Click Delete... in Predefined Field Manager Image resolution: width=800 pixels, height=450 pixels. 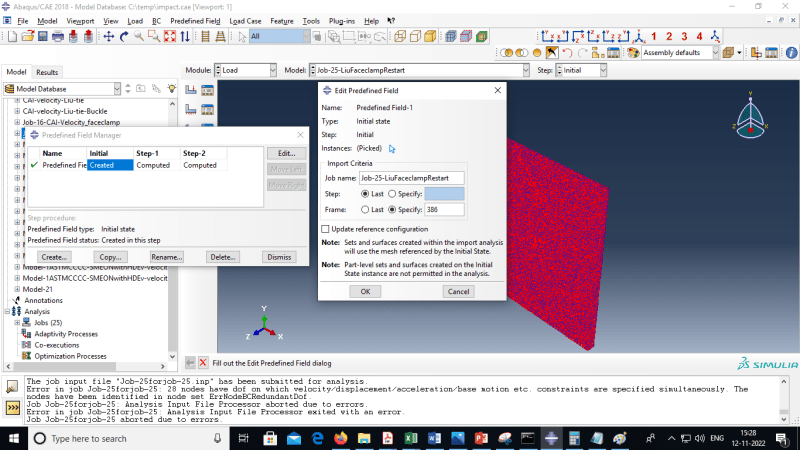[223, 257]
